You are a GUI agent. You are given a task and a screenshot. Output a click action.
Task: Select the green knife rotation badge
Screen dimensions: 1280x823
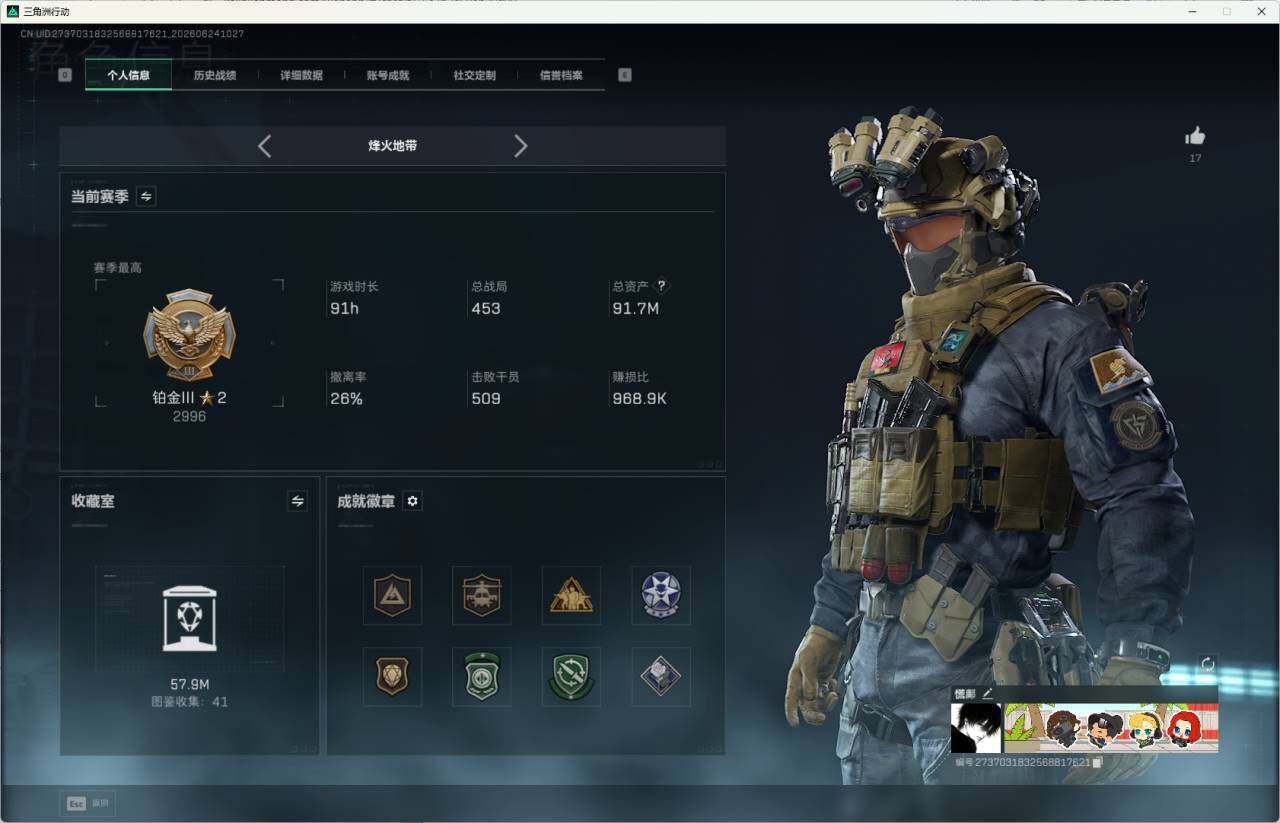click(x=571, y=677)
